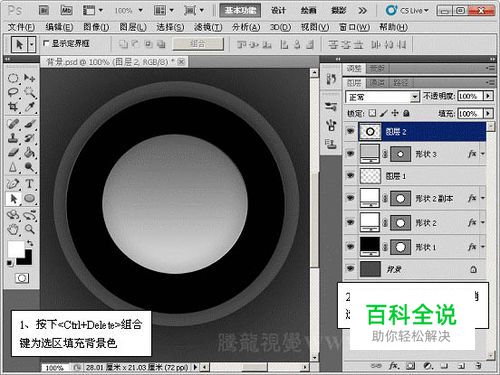
Task: Click the 基本功能 workspace button
Action: click(240, 10)
